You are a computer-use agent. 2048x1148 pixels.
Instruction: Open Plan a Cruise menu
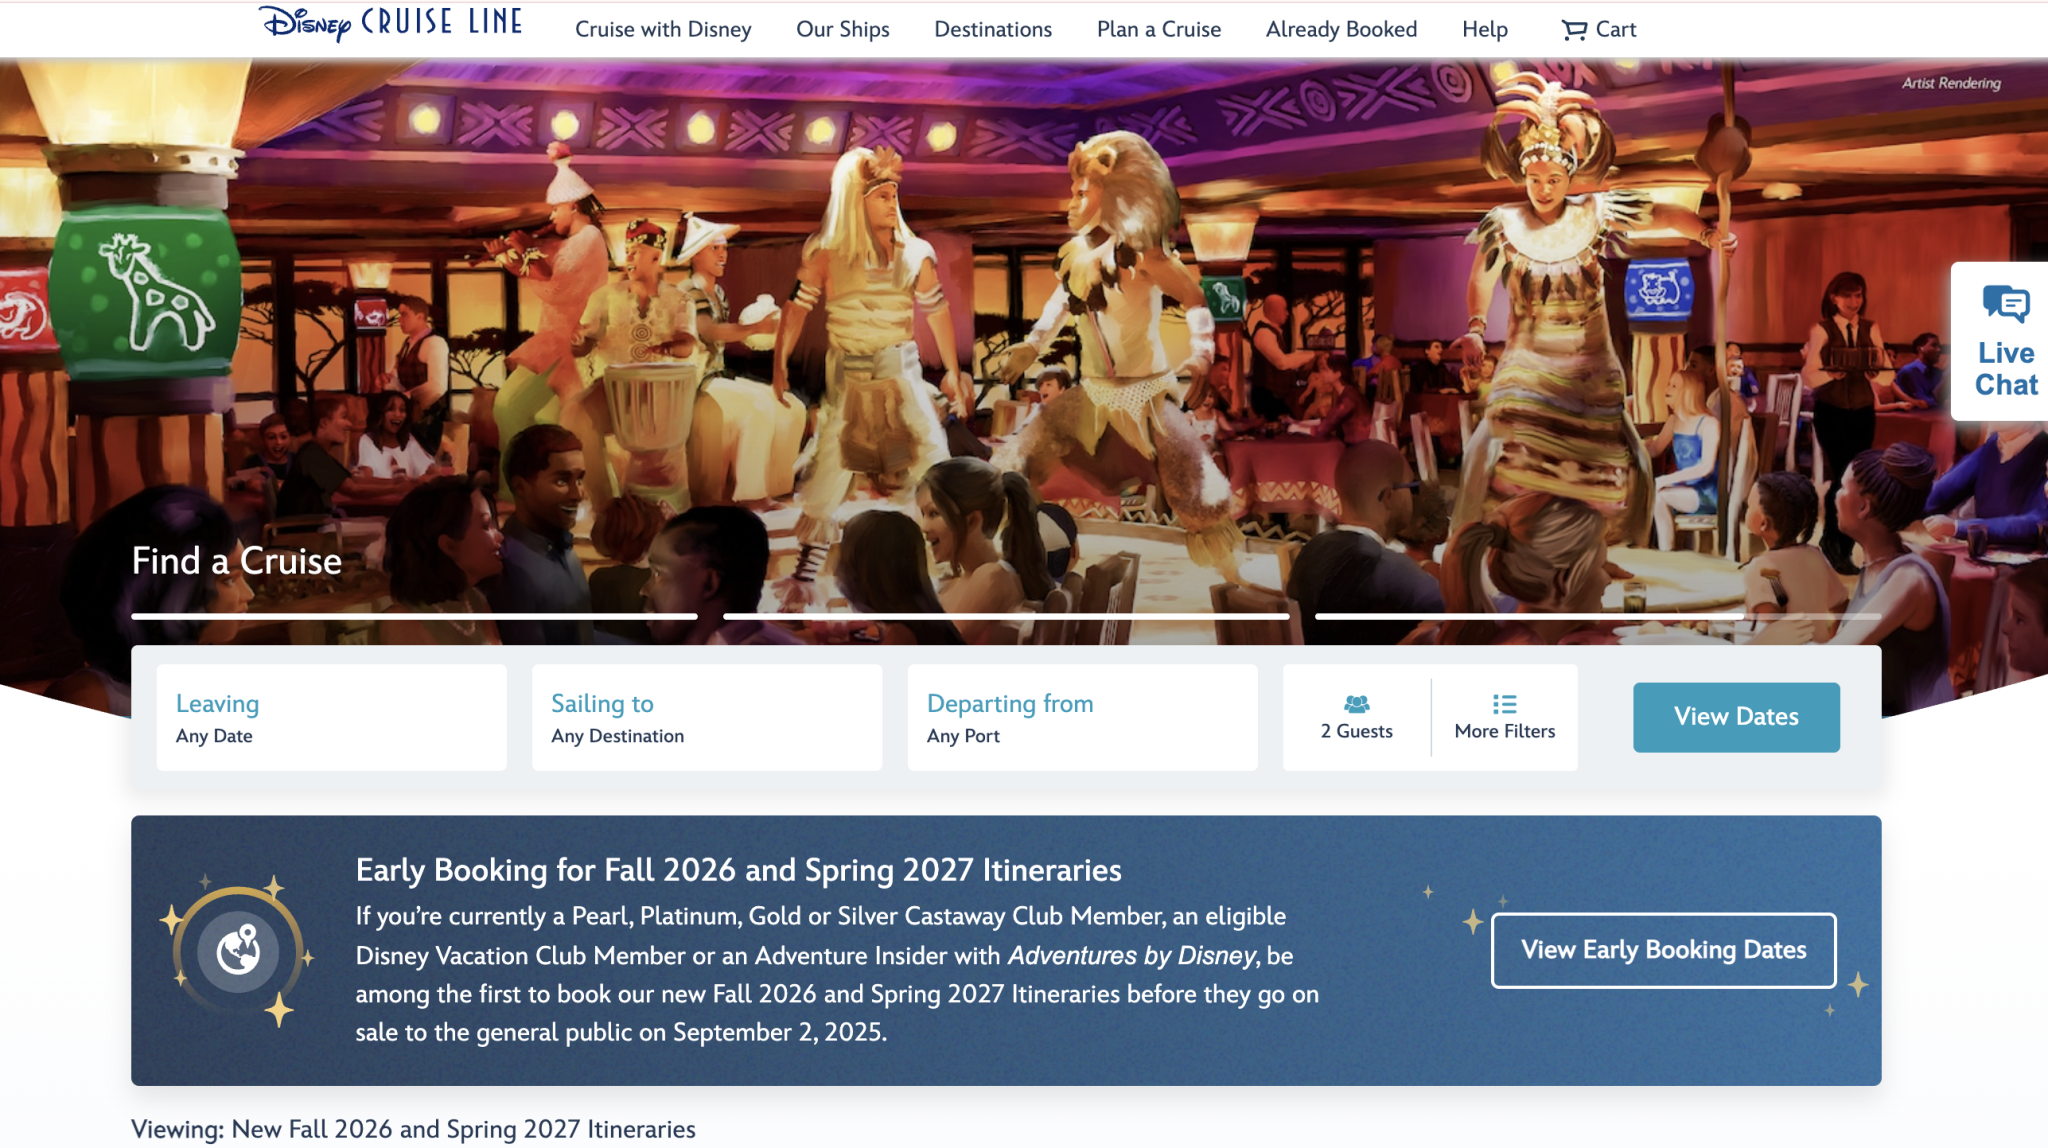pos(1159,30)
